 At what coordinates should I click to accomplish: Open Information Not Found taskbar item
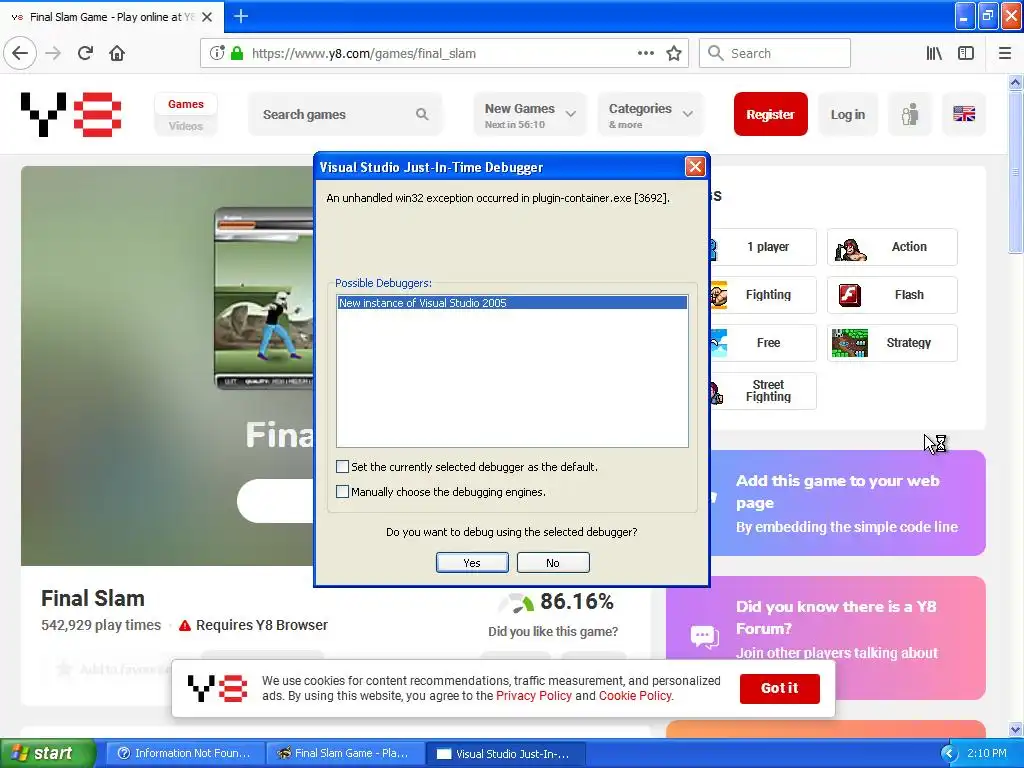[x=185, y=754]
